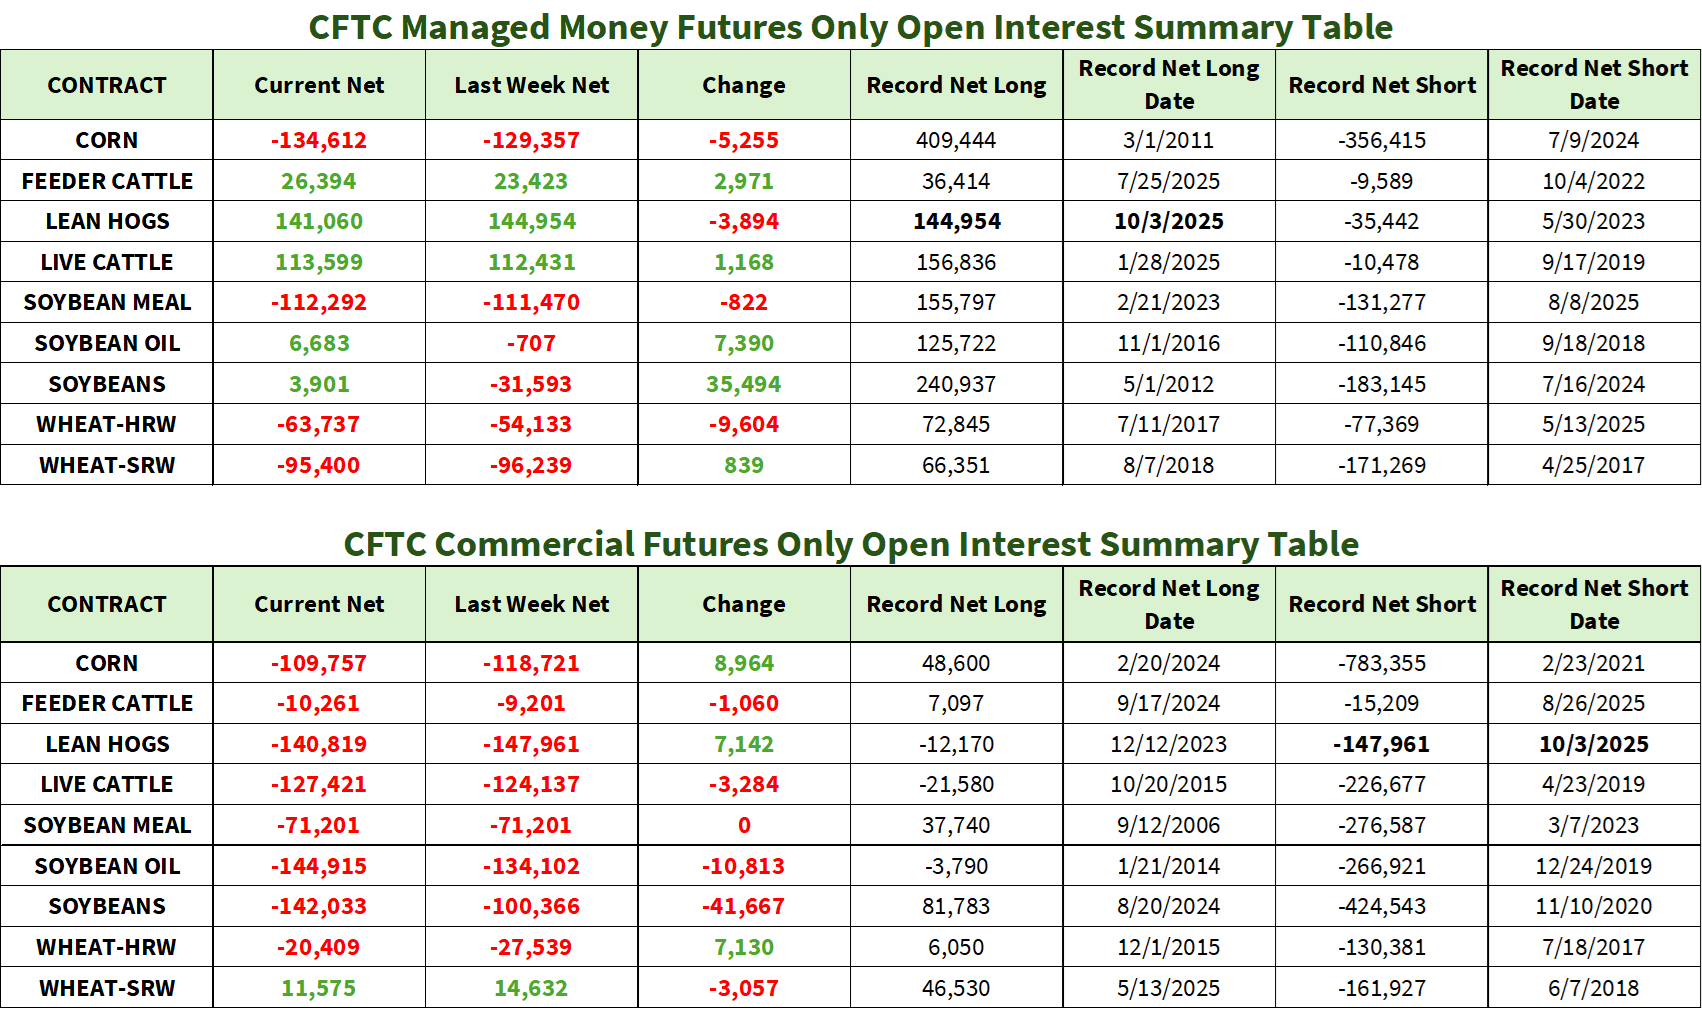Image resolution: width=1702 pixels, height=1009 pixels.
Task: Click Commercial corn current net -109,757
Action: tap(319, 663)
